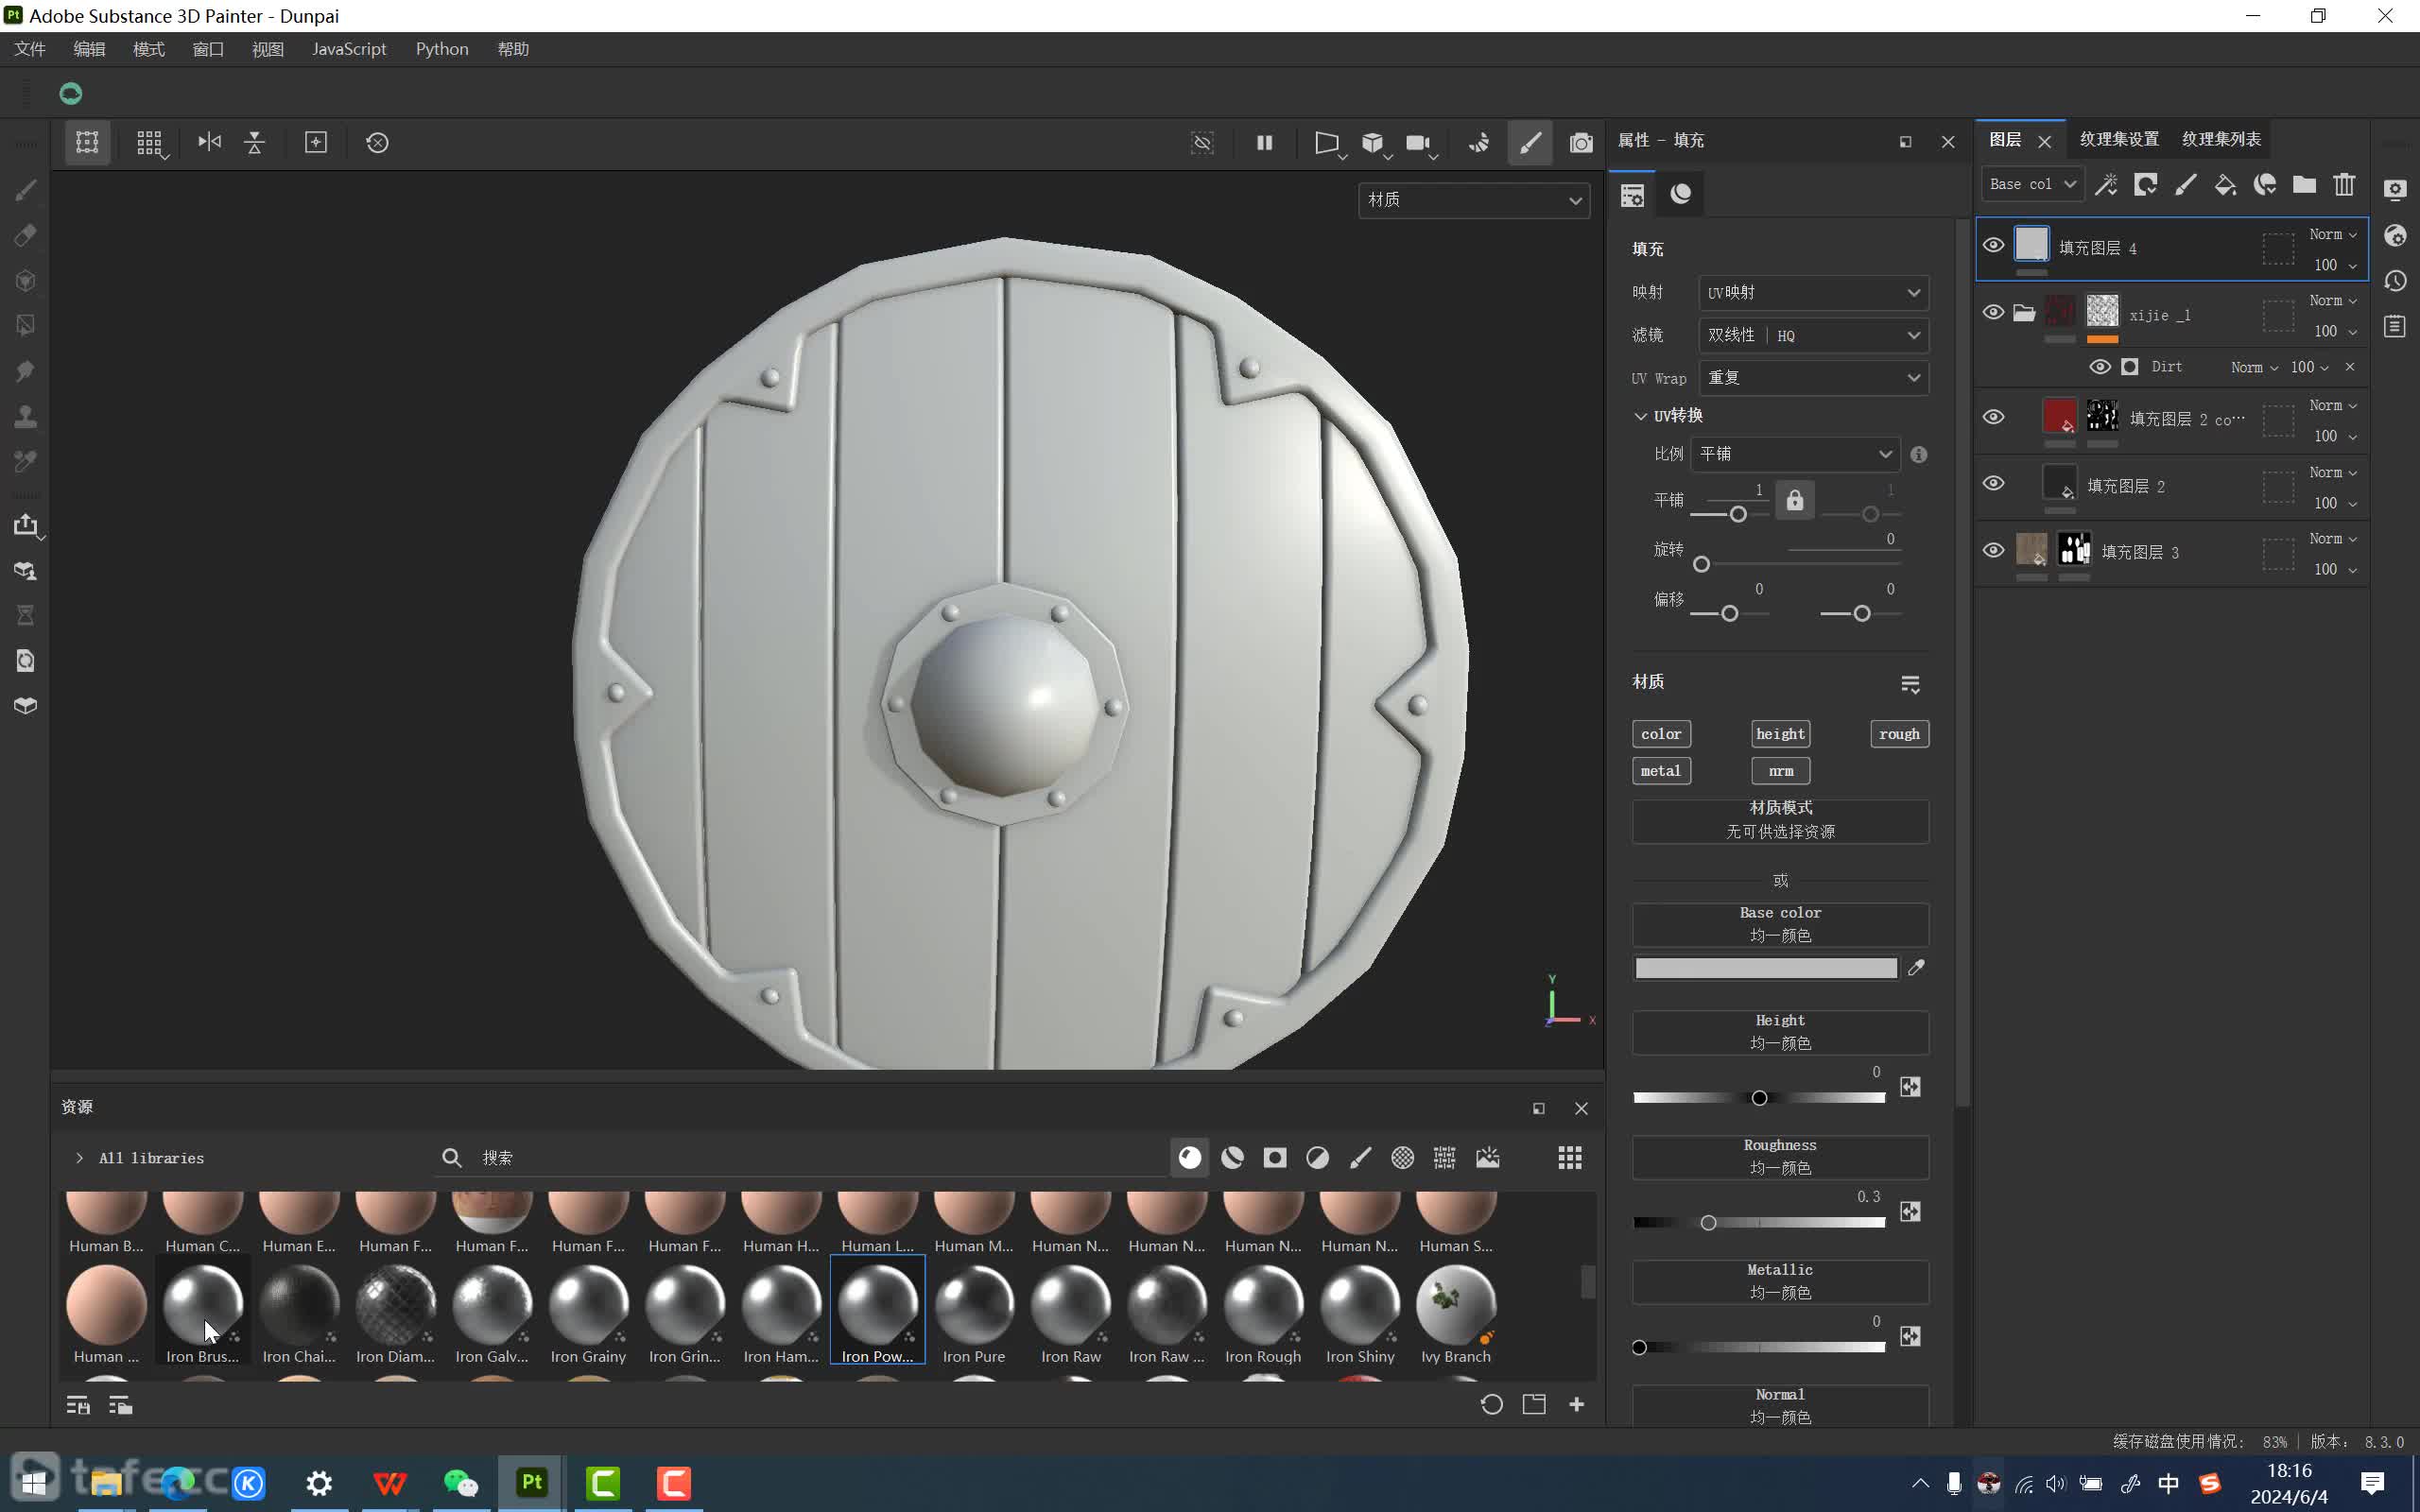
Task: Add a folder group in Layers panel
Action: [2304, 184]
